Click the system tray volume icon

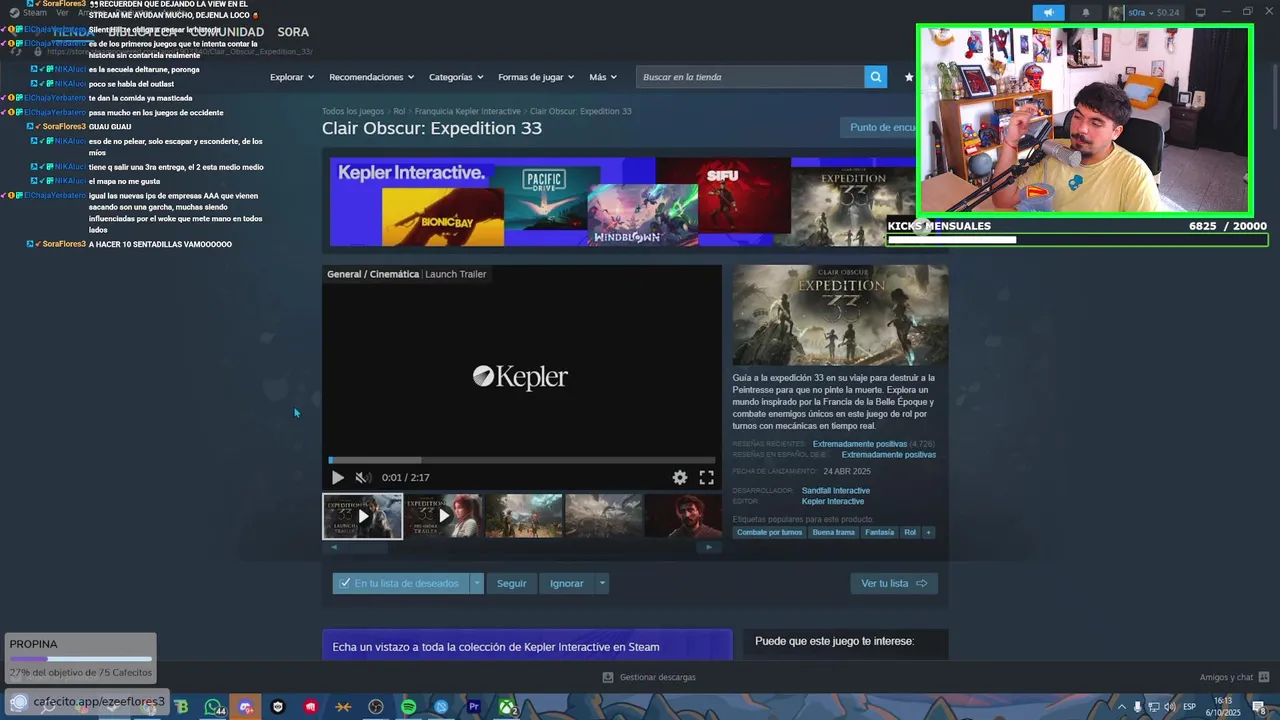pos(1169,707)
